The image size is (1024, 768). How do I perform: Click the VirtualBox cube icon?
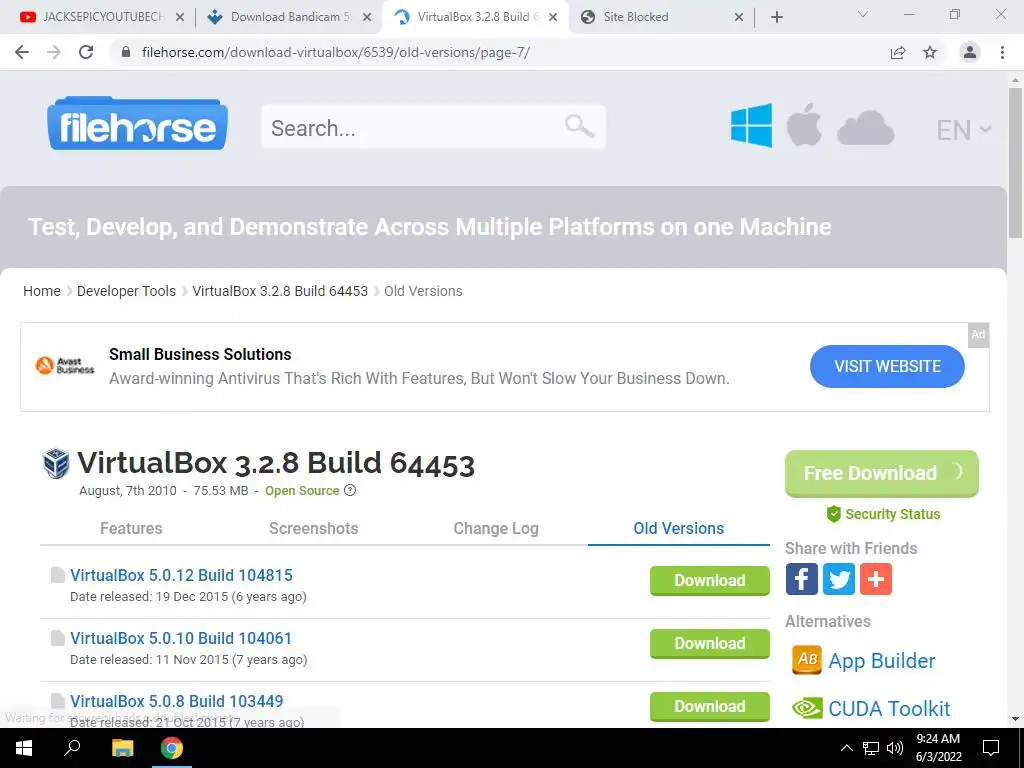tap(56, 463)
